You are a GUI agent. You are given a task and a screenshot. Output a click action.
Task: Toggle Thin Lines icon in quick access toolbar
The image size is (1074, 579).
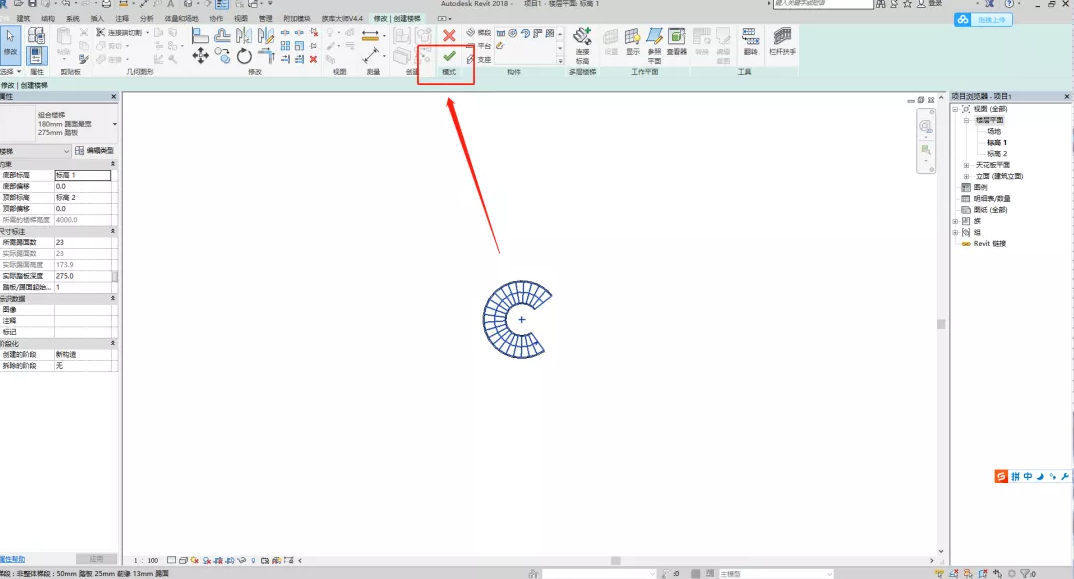point(222,4)
